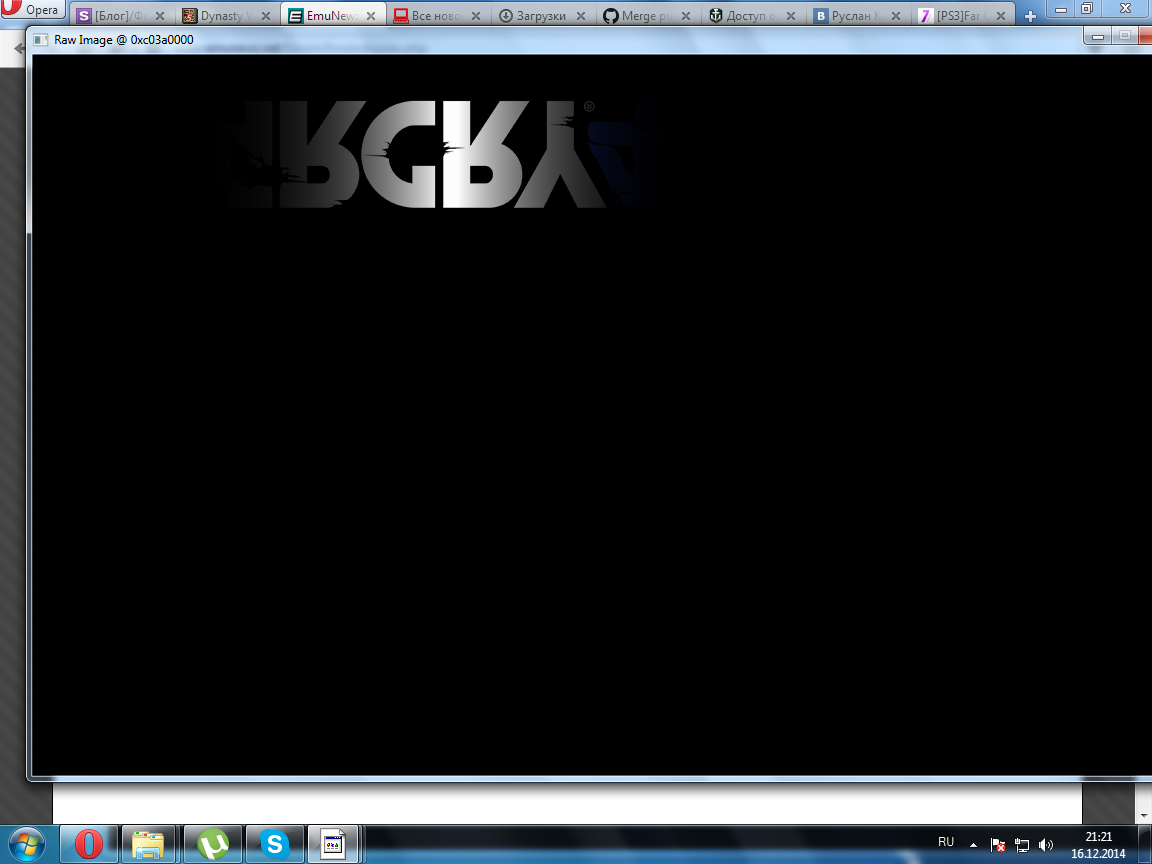Image resolution: width=1152 pixels, height=864 pixels.
Task: Open a new browser tab
Action: [1030, 16]
